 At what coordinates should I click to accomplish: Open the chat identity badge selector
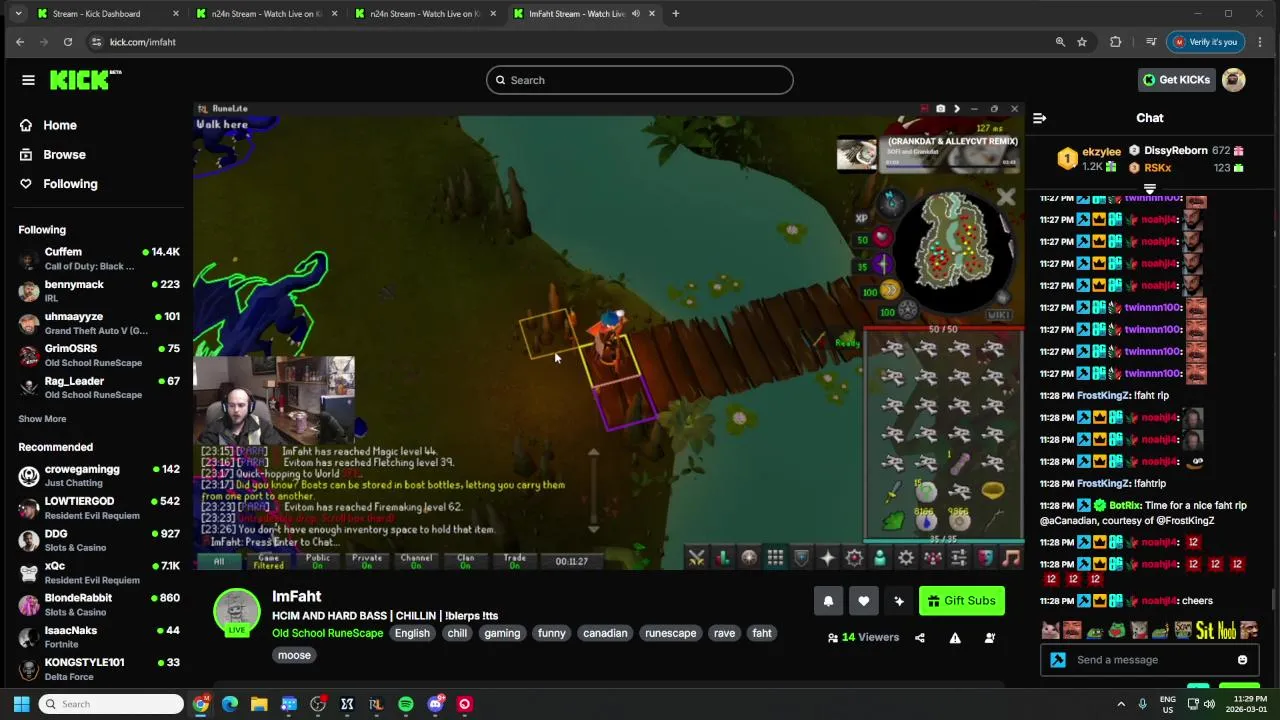(x=1057, y=660)
